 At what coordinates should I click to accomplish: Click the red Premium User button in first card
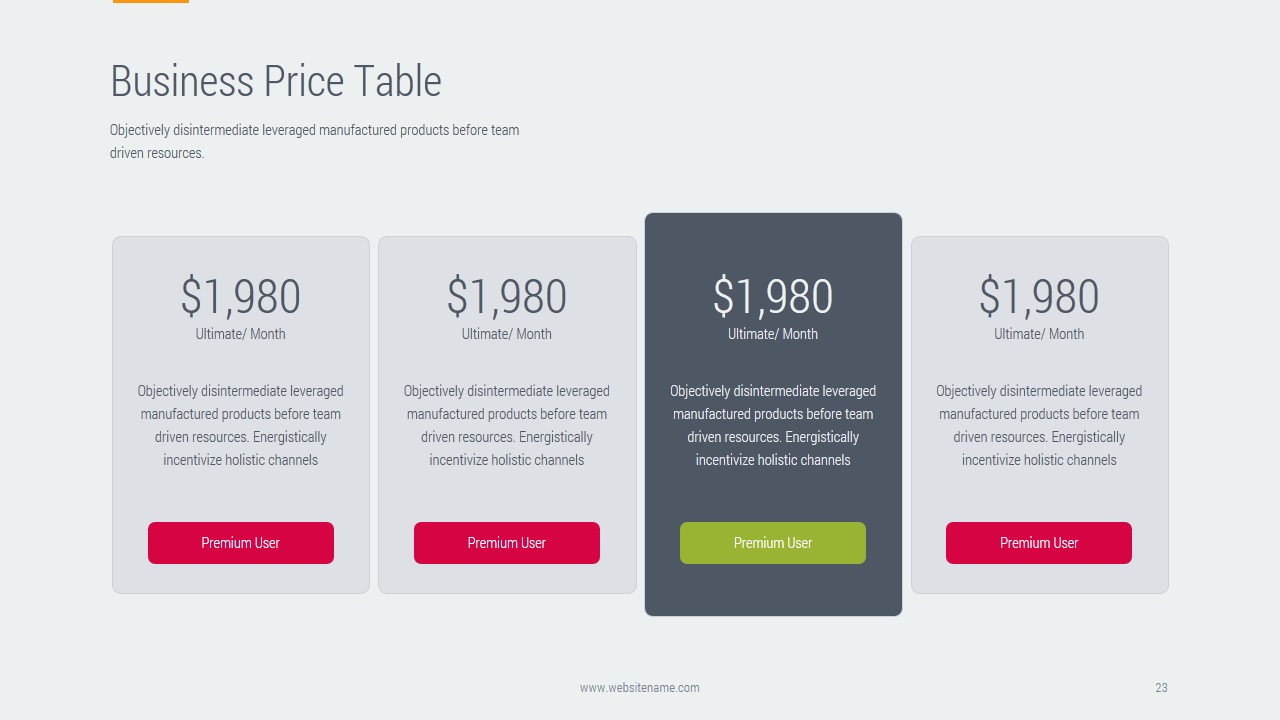(x=241, y=543)
